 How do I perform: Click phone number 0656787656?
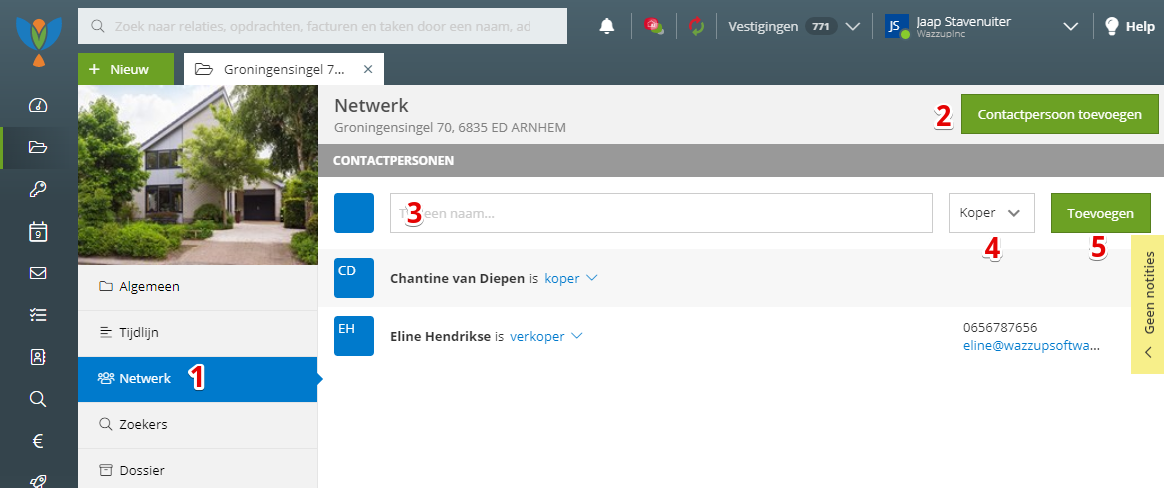click(999, 328)
